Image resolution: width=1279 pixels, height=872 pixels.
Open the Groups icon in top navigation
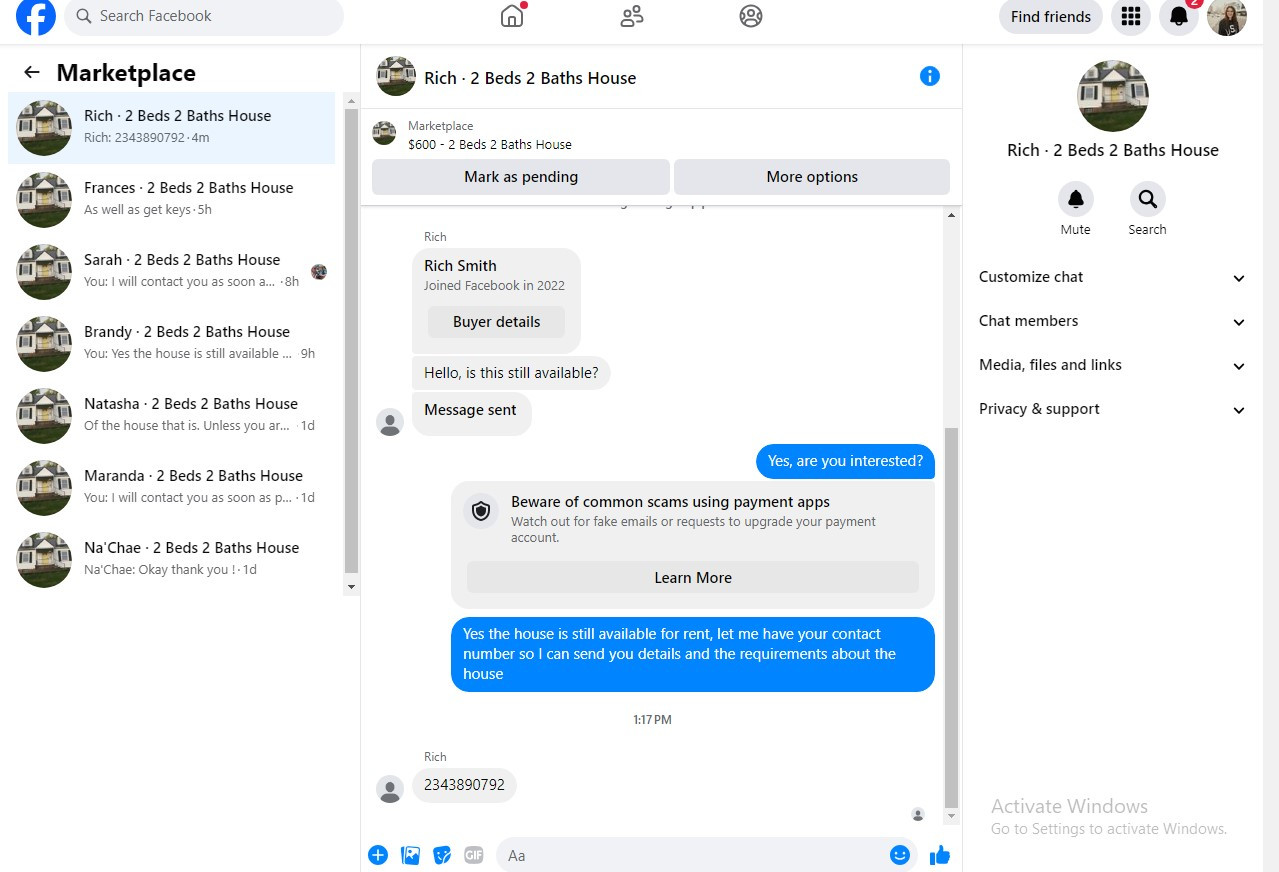point(751,16)
